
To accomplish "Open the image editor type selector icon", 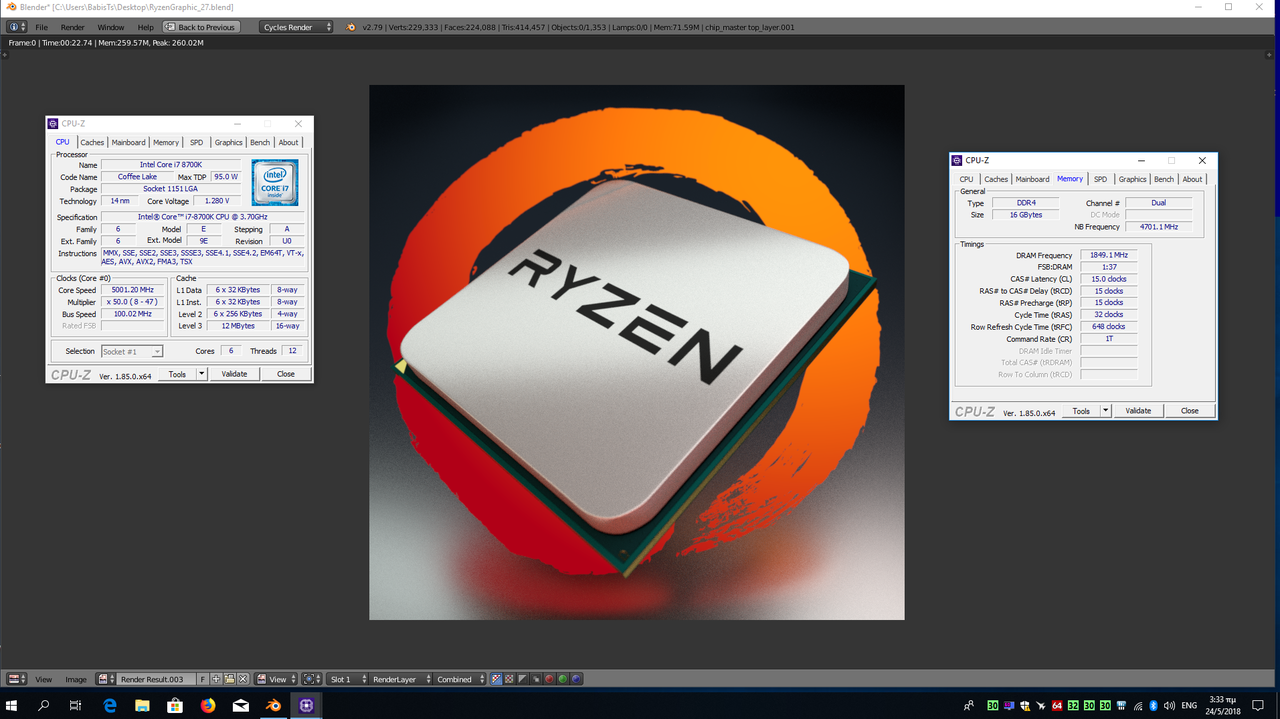I will [x=16, y=679].
